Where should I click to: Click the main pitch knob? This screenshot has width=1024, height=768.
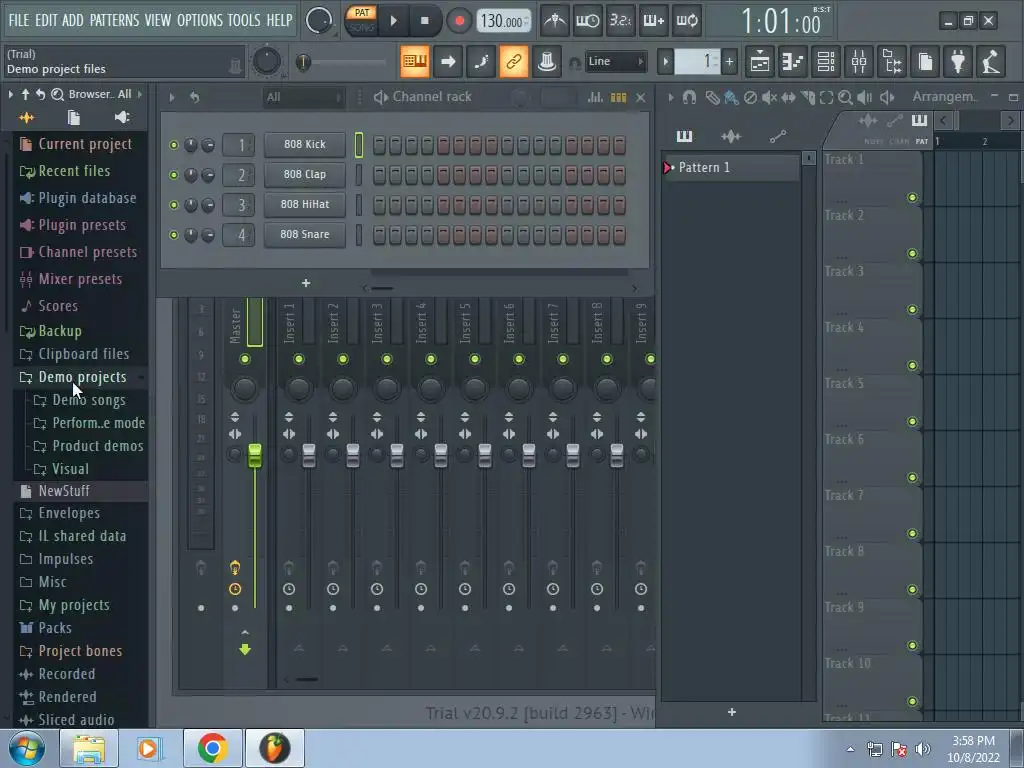(266, 61)
